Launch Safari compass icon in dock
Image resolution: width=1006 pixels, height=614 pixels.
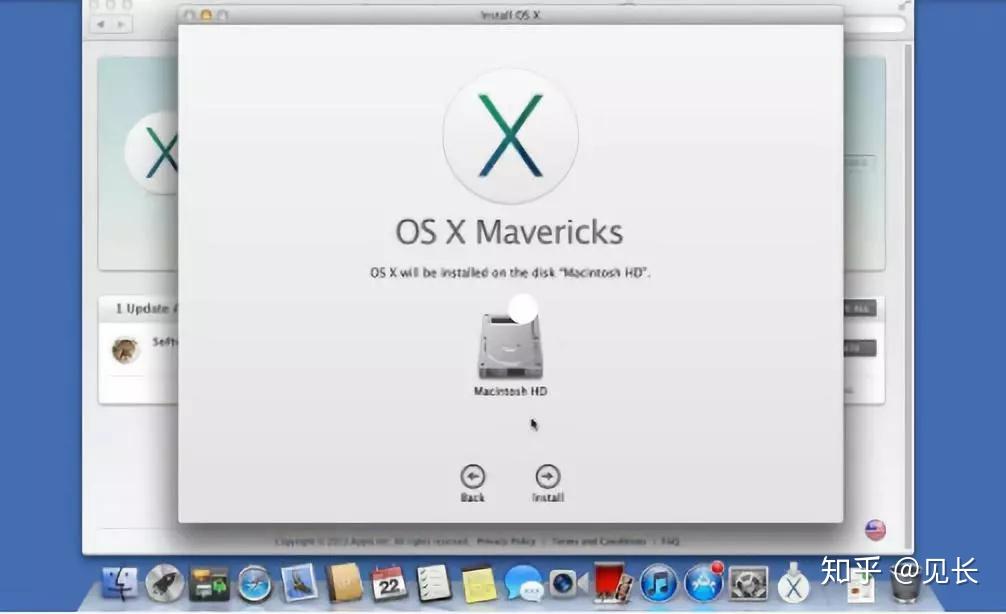coord(255,584)
